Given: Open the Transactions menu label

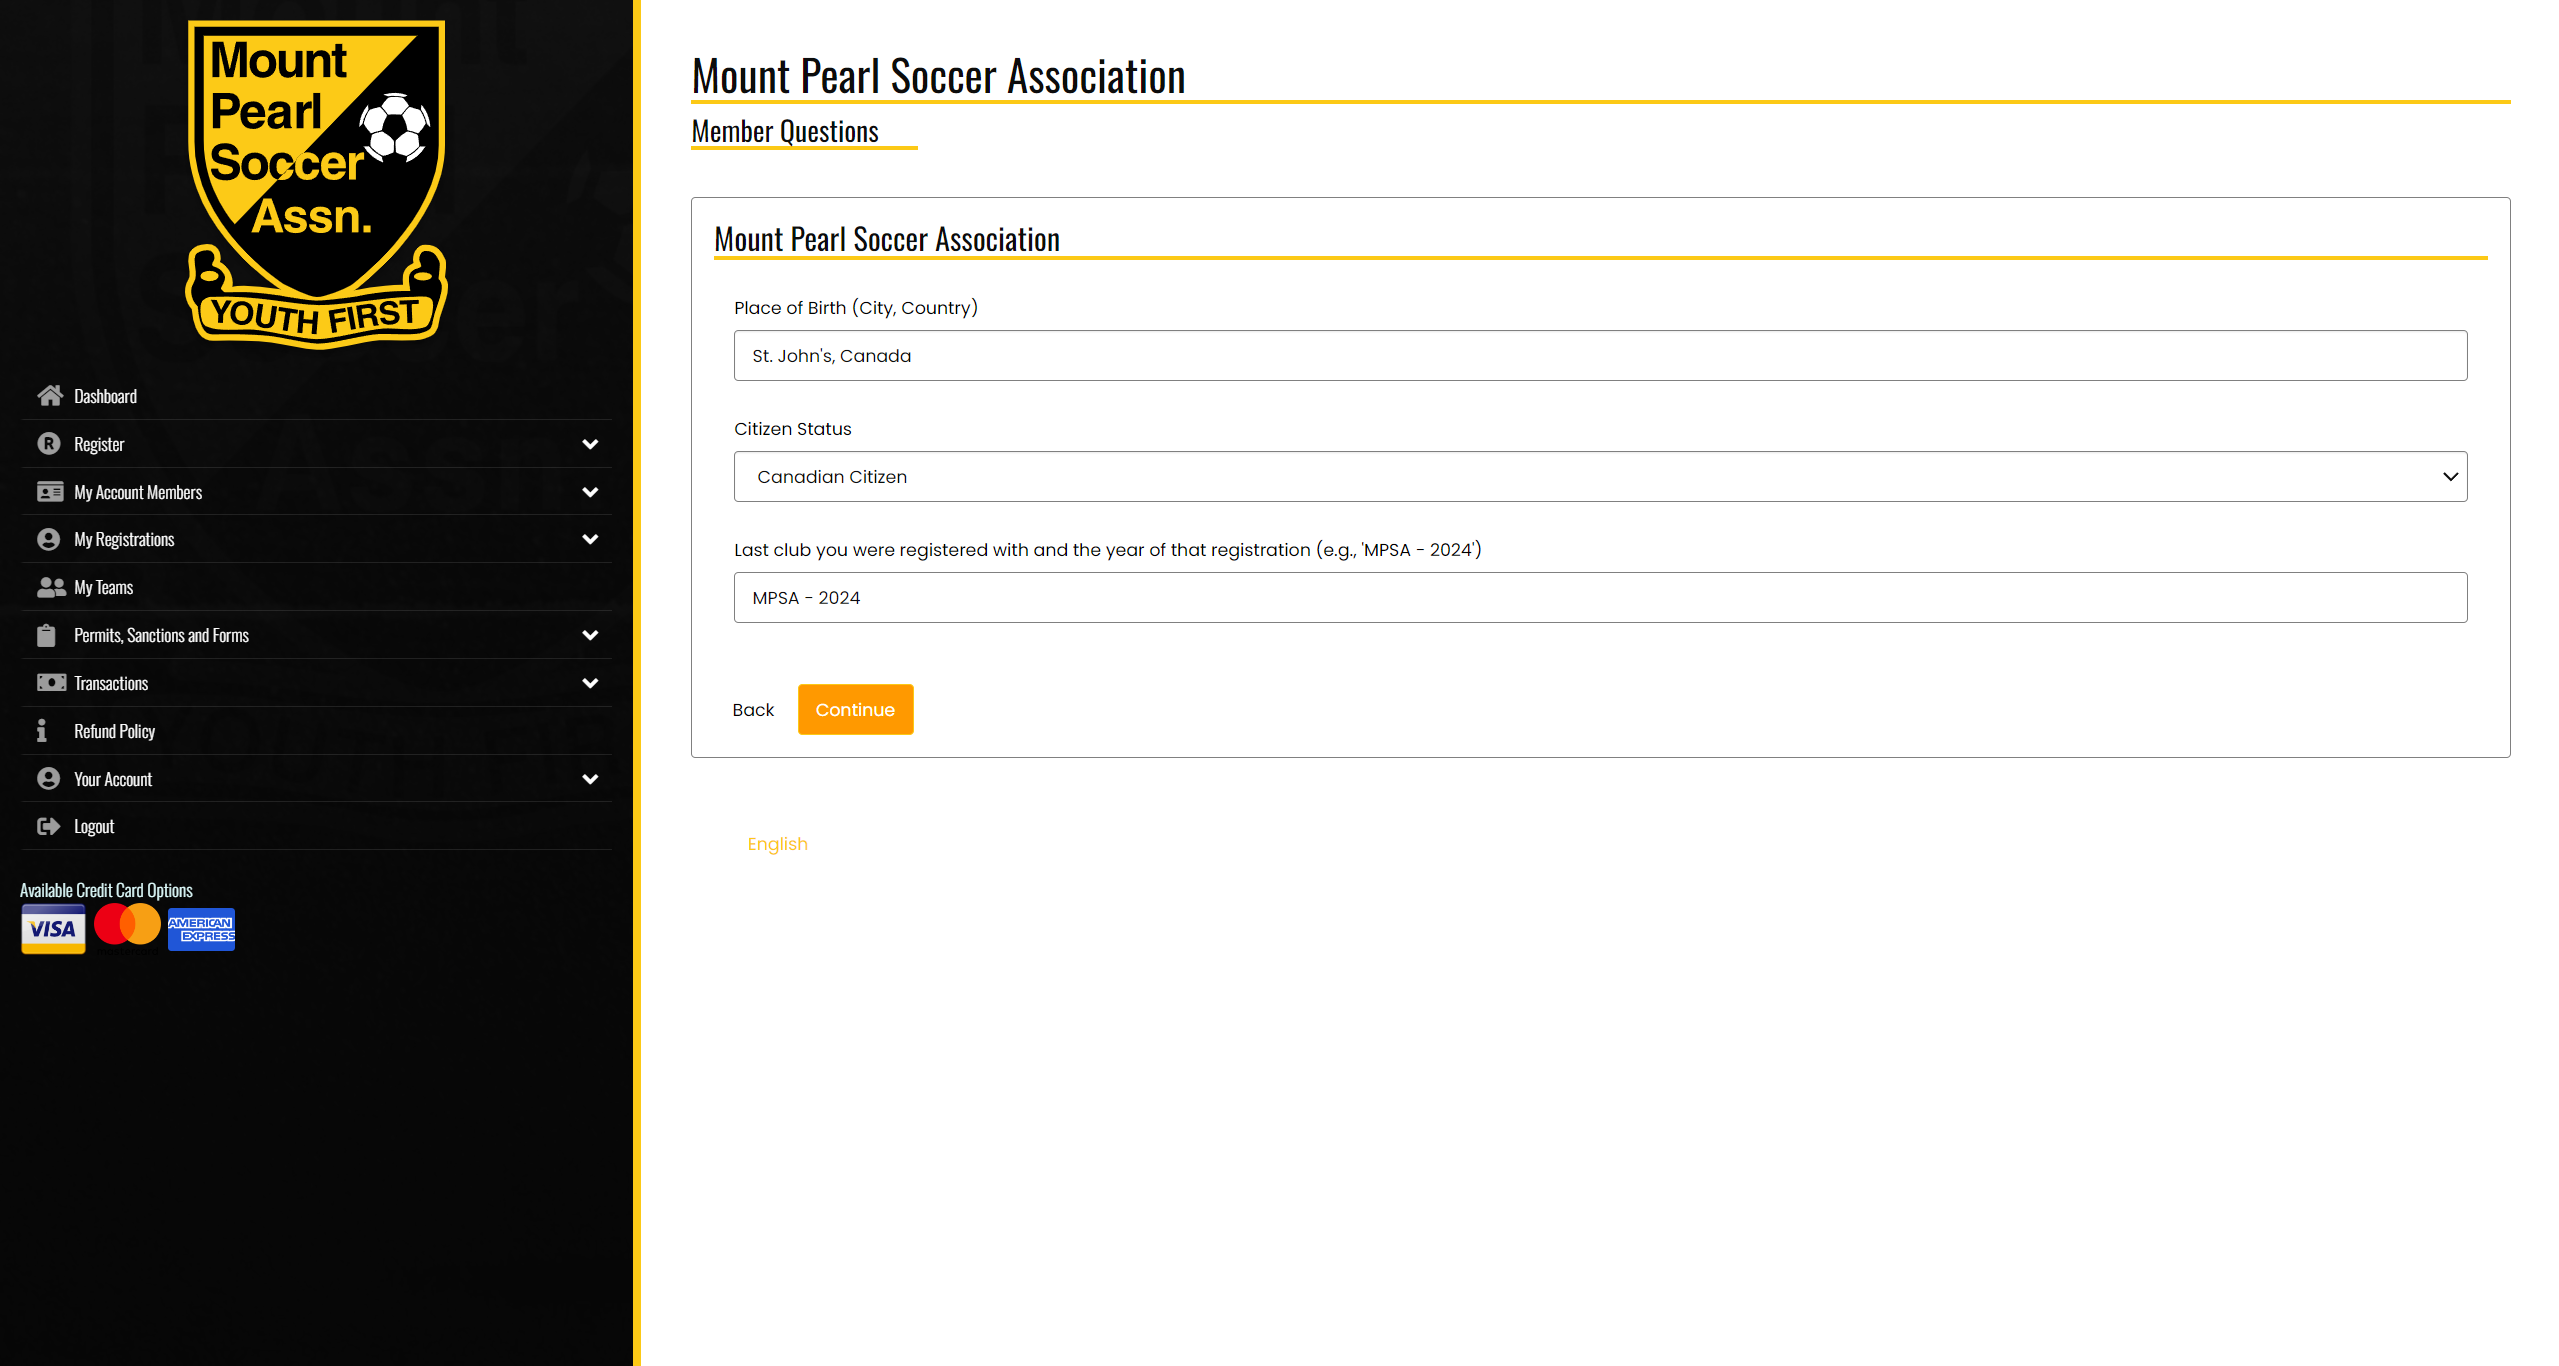Looking at the screenshot, I should [111, 683].
